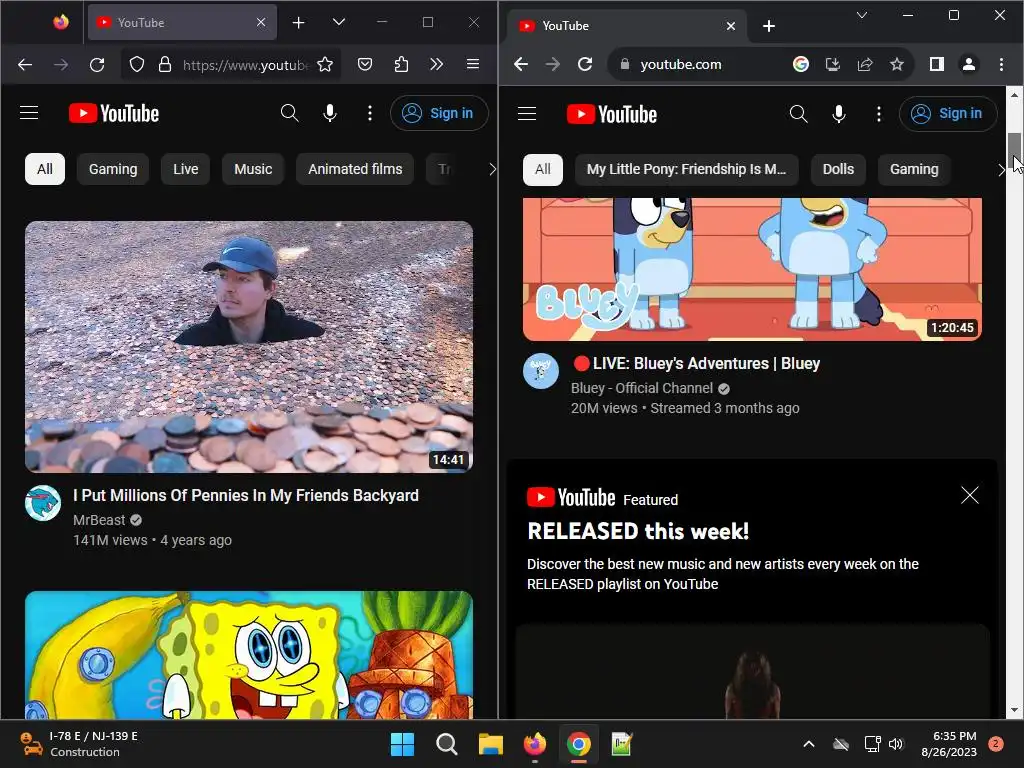
Task: Click Google icon in Chrome address bar
Action: pos(801,64)
